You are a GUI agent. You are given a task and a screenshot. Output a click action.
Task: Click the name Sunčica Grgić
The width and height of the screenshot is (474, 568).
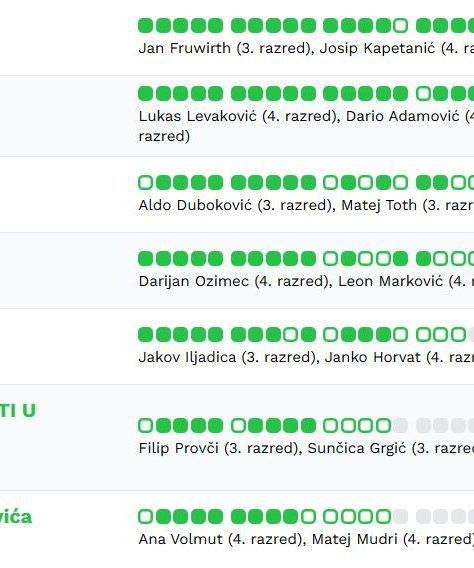pos(357,448)
